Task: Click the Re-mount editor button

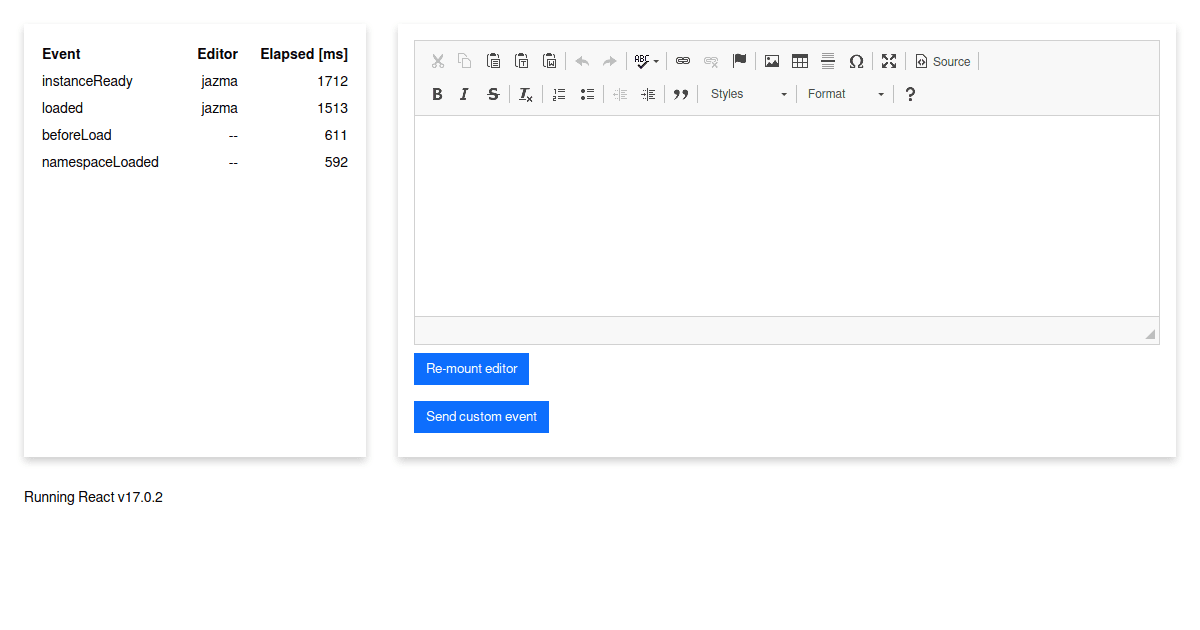Action: click(x=471, y=368)
